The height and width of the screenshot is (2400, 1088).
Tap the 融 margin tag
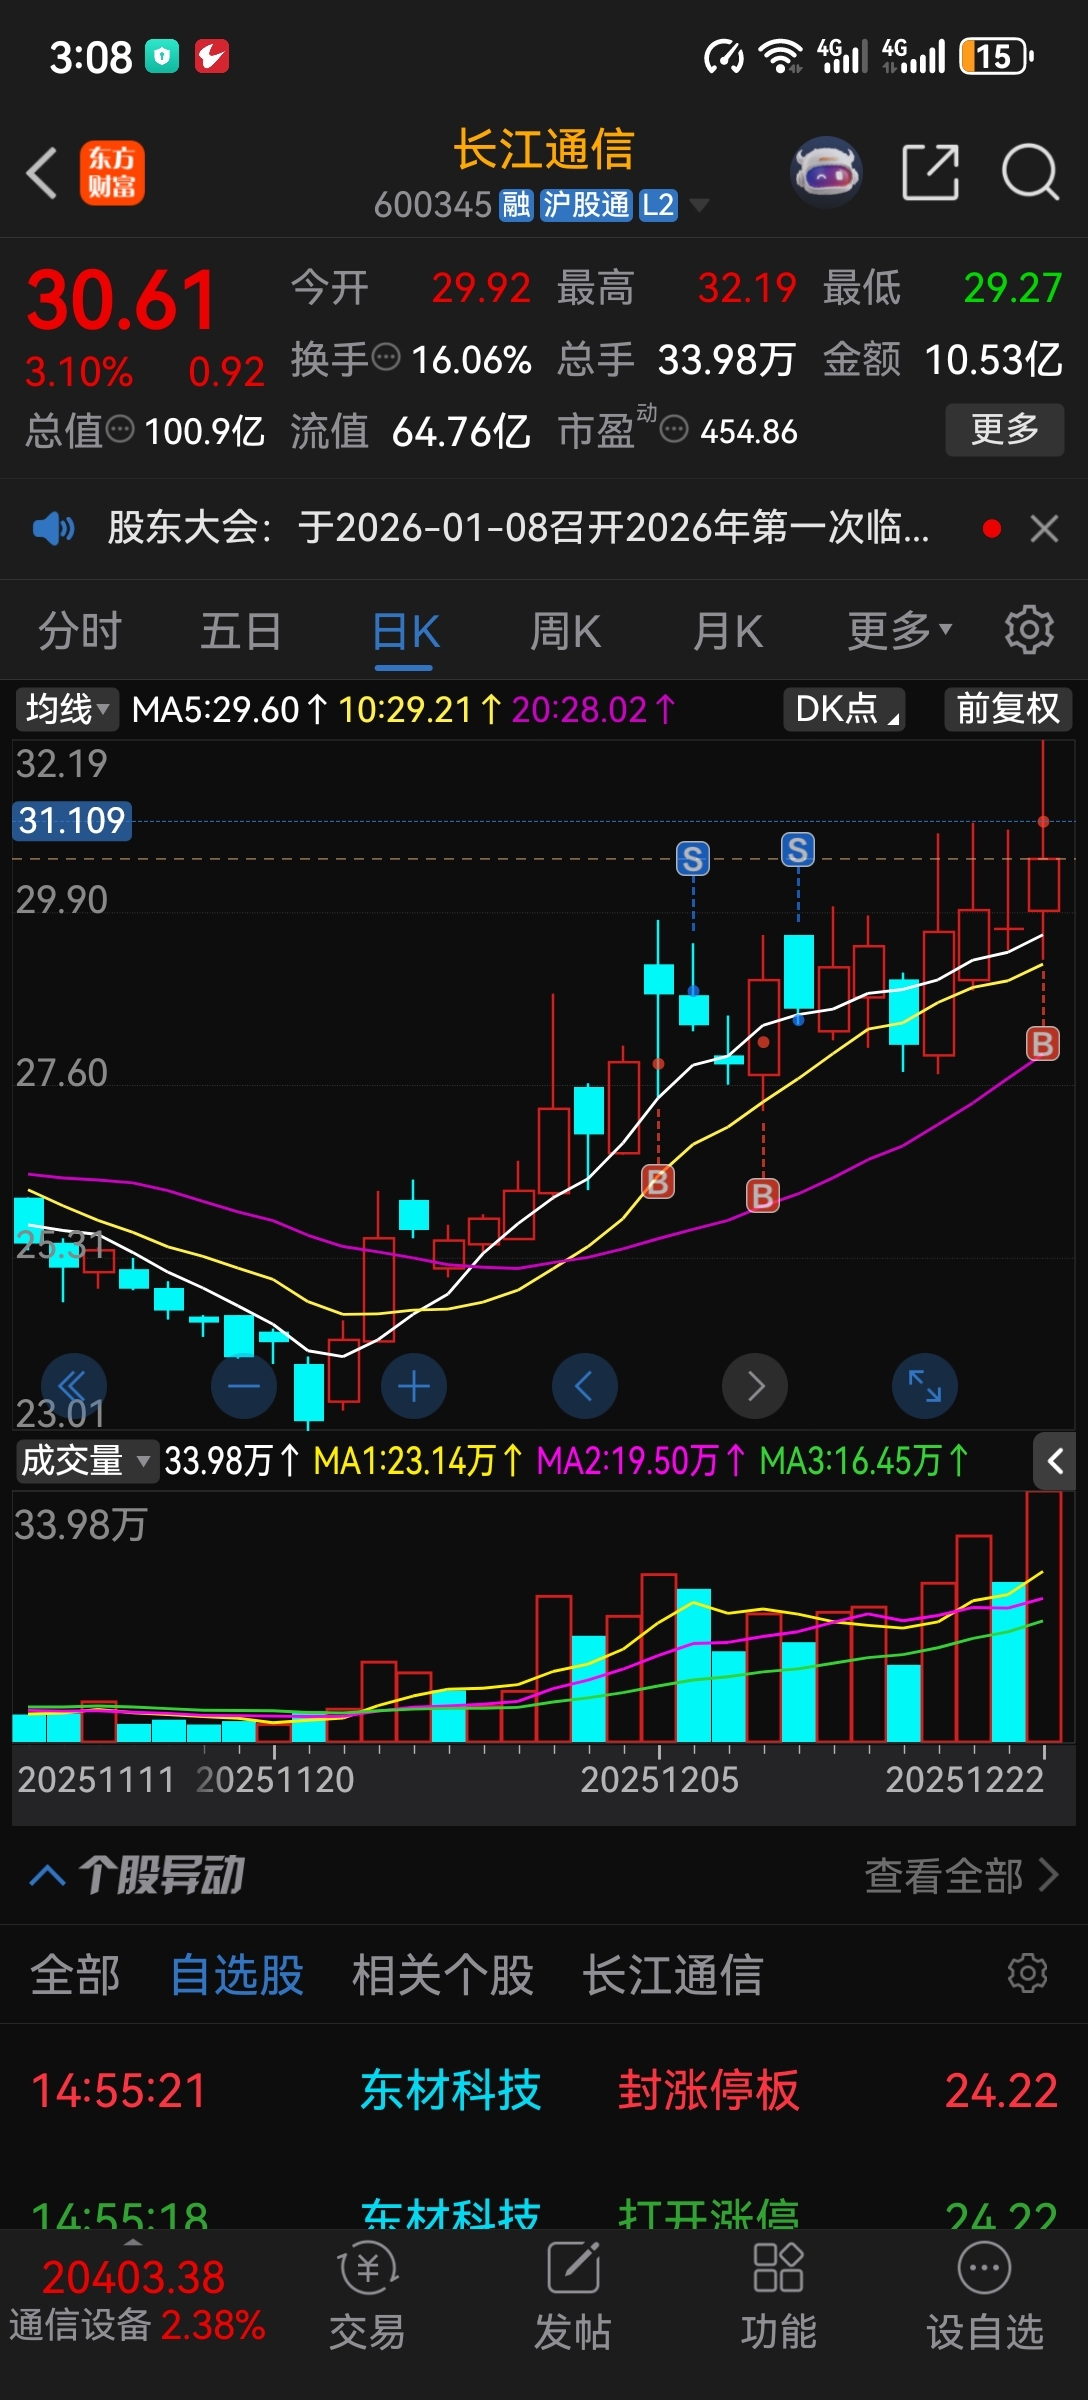pyautogui.click(x=516, y=205)
